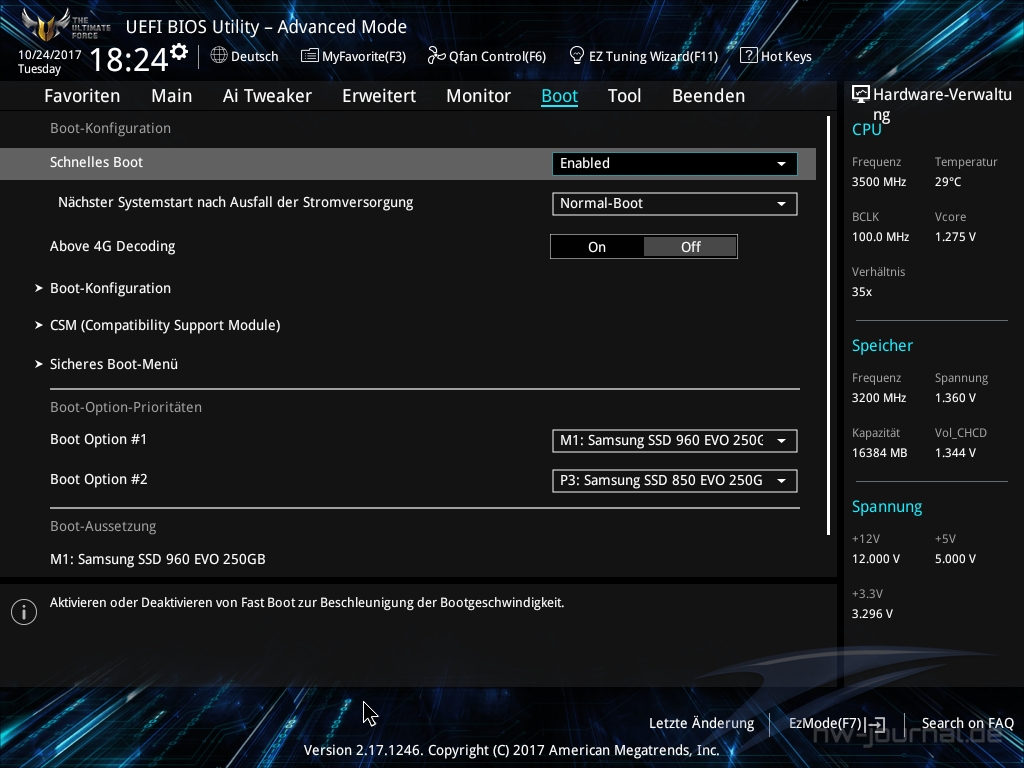Click the +3.3V 3.296 V value

click(x=872, y=614)
